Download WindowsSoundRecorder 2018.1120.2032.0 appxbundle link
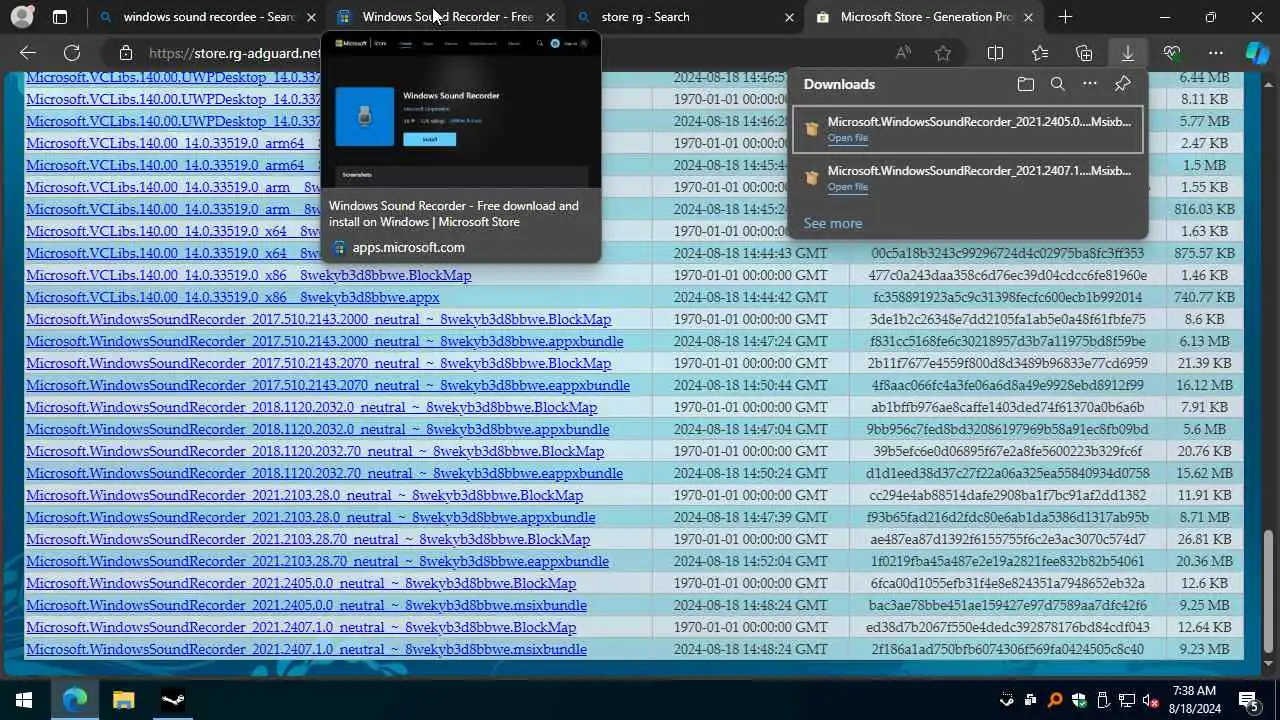1280x720 pixels. pos(317,429)
